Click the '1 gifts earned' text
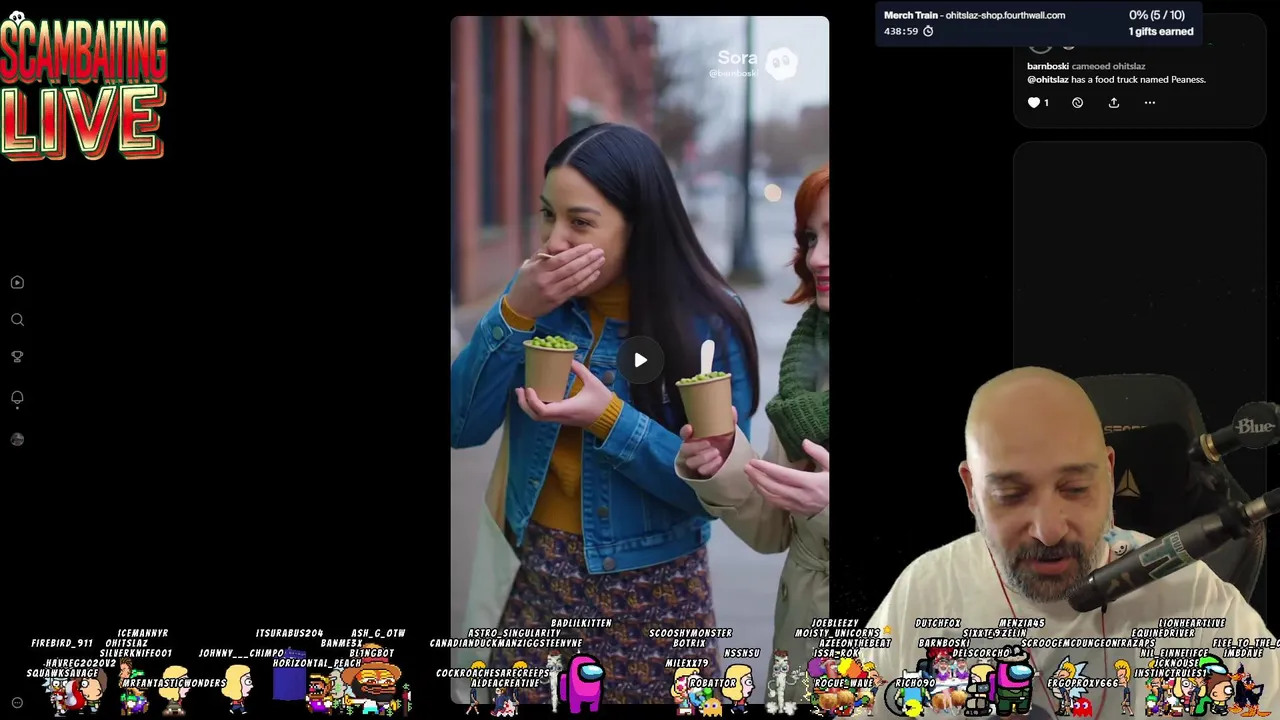The width and height of the screenshot is (1280, 720). tap(1161, 31)
